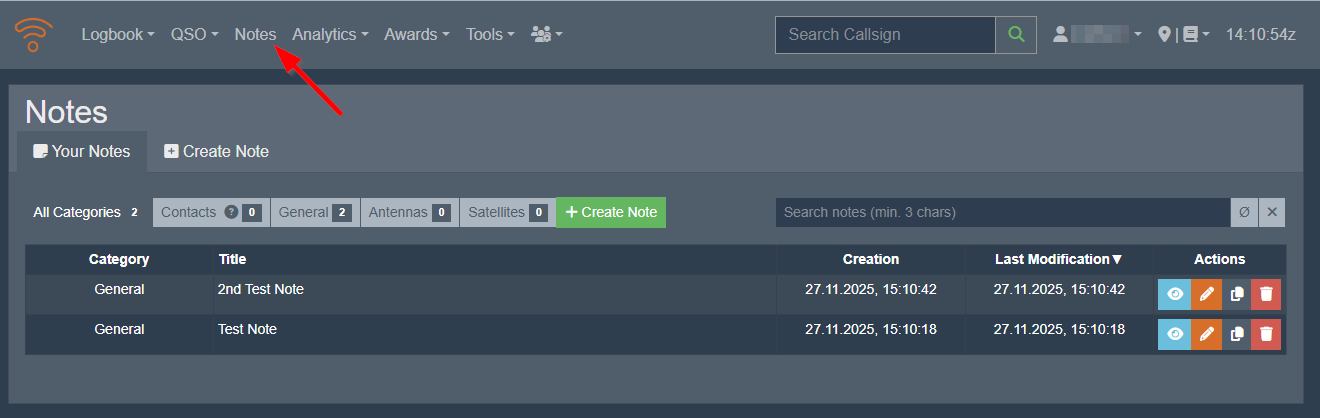Duplicate the 2nd Test Note

[1237, 294]
